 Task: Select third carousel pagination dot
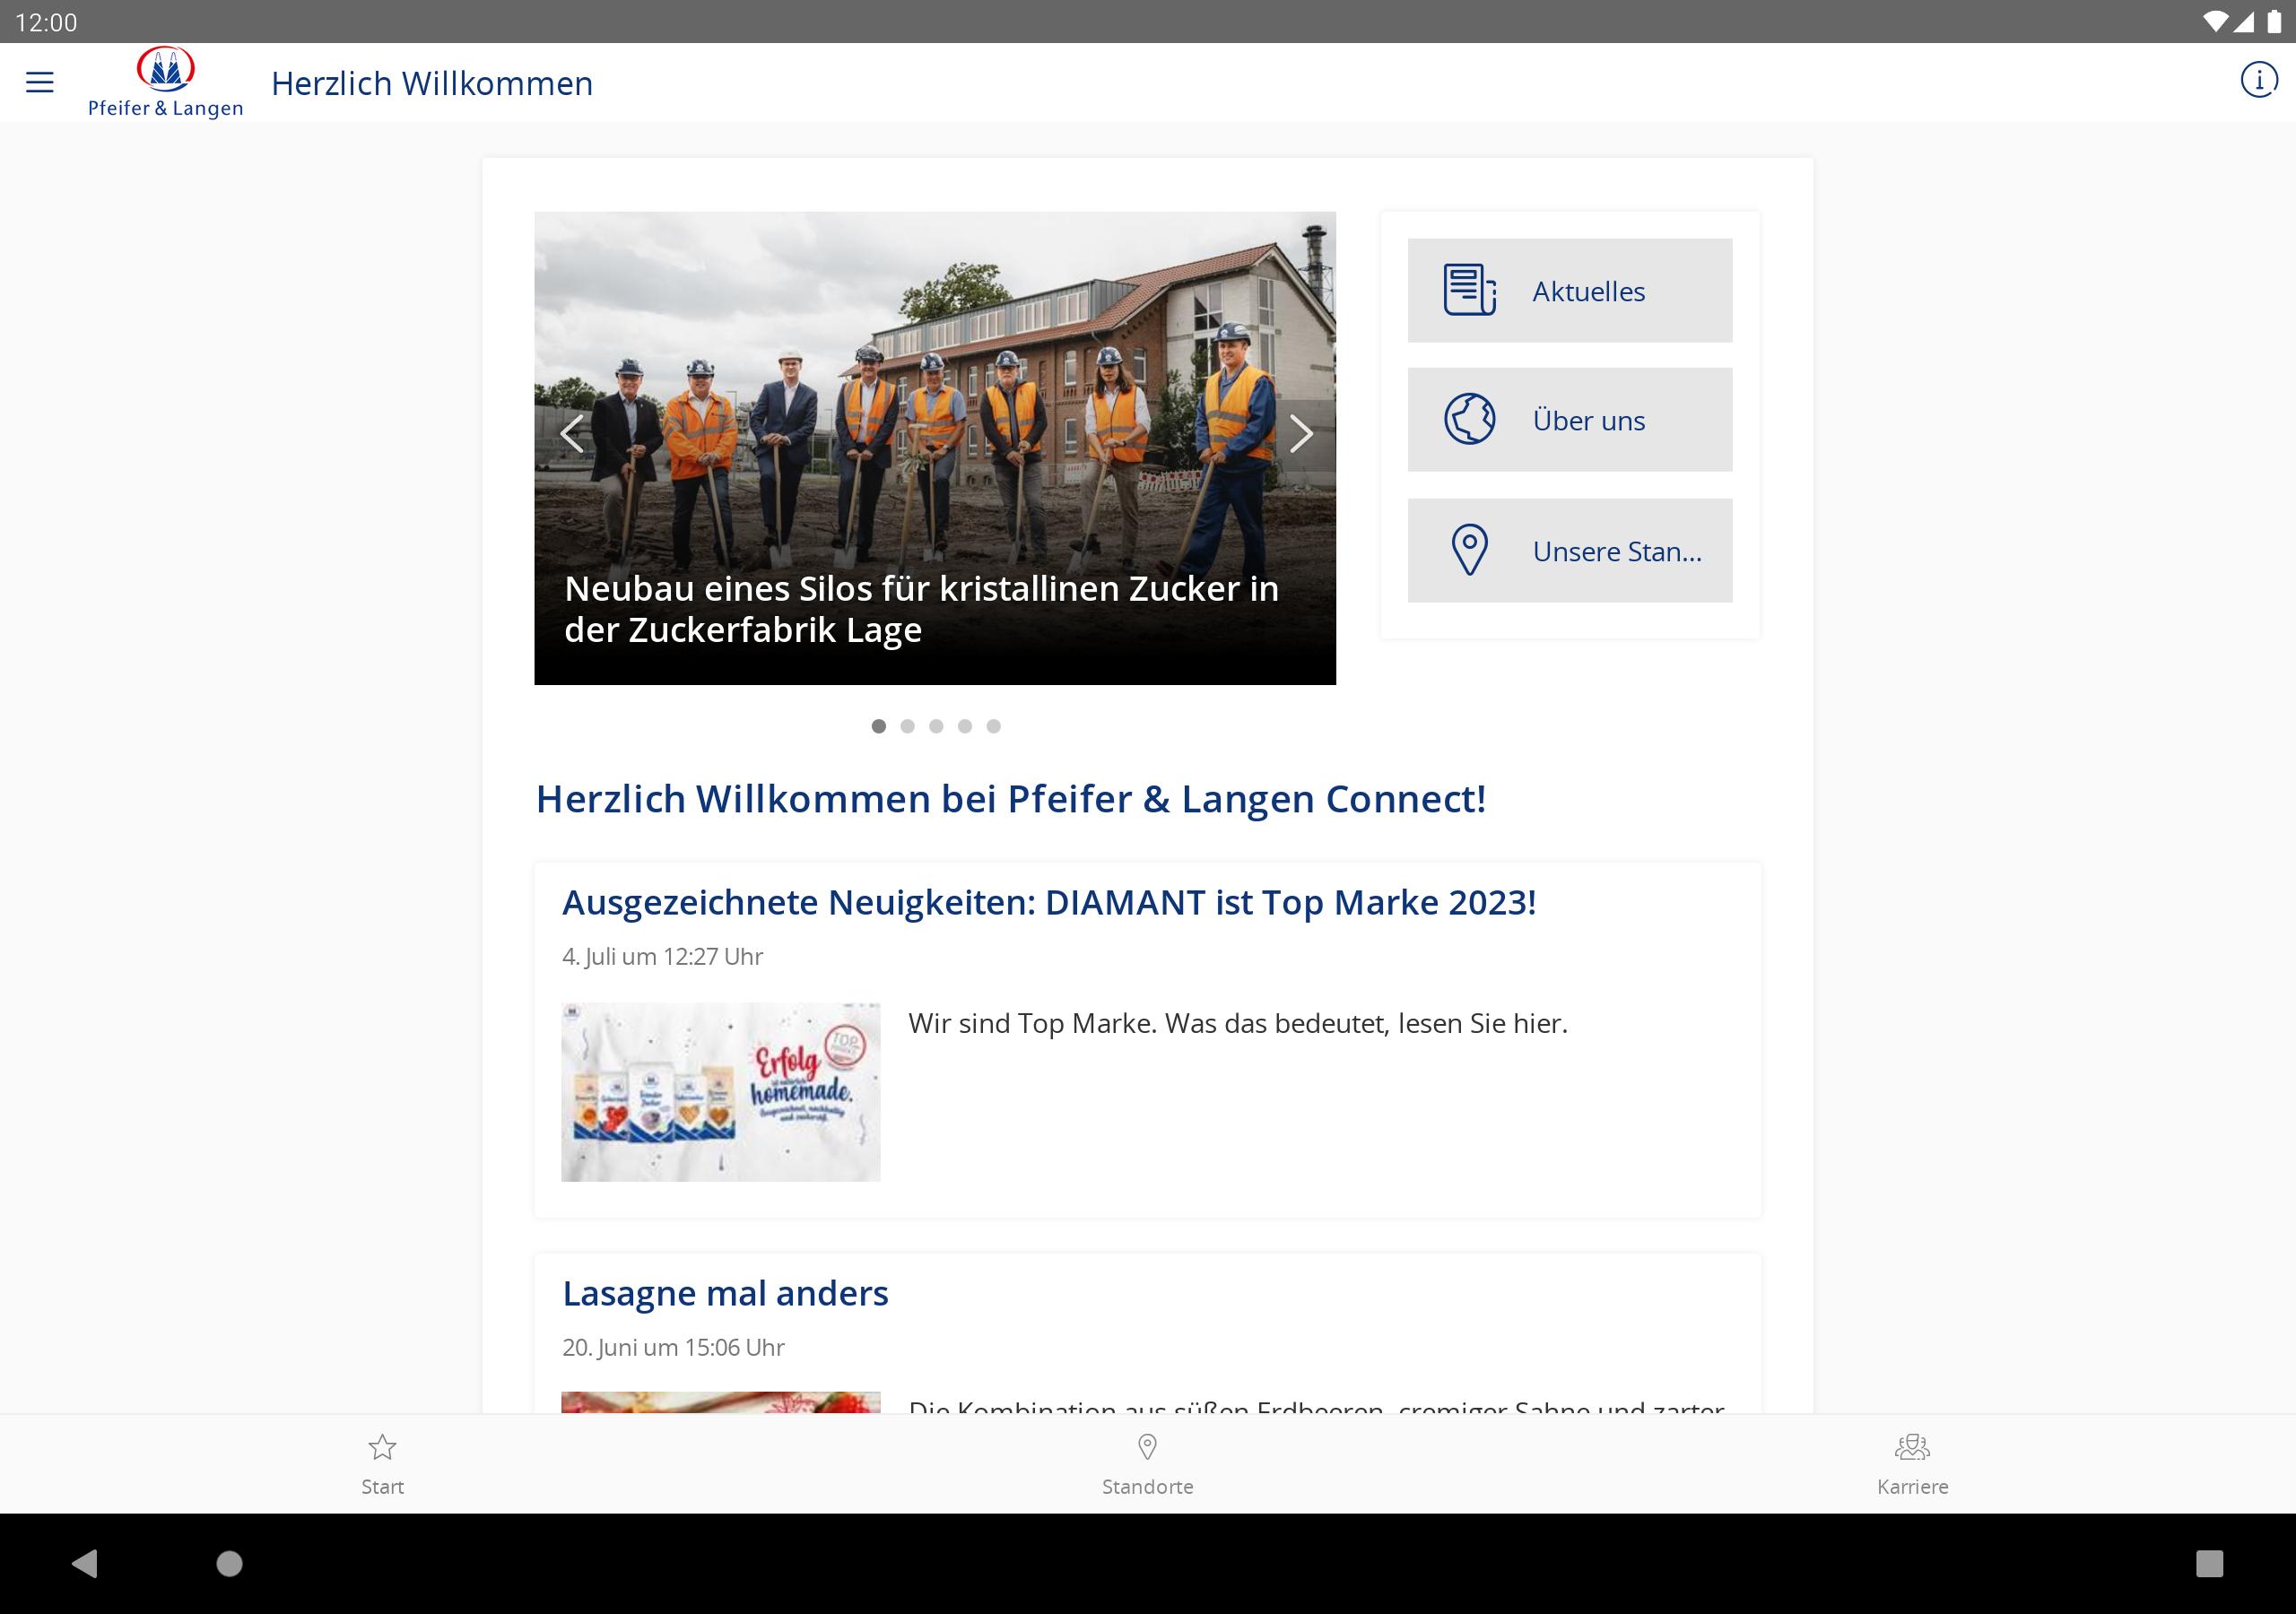point(936,726)
